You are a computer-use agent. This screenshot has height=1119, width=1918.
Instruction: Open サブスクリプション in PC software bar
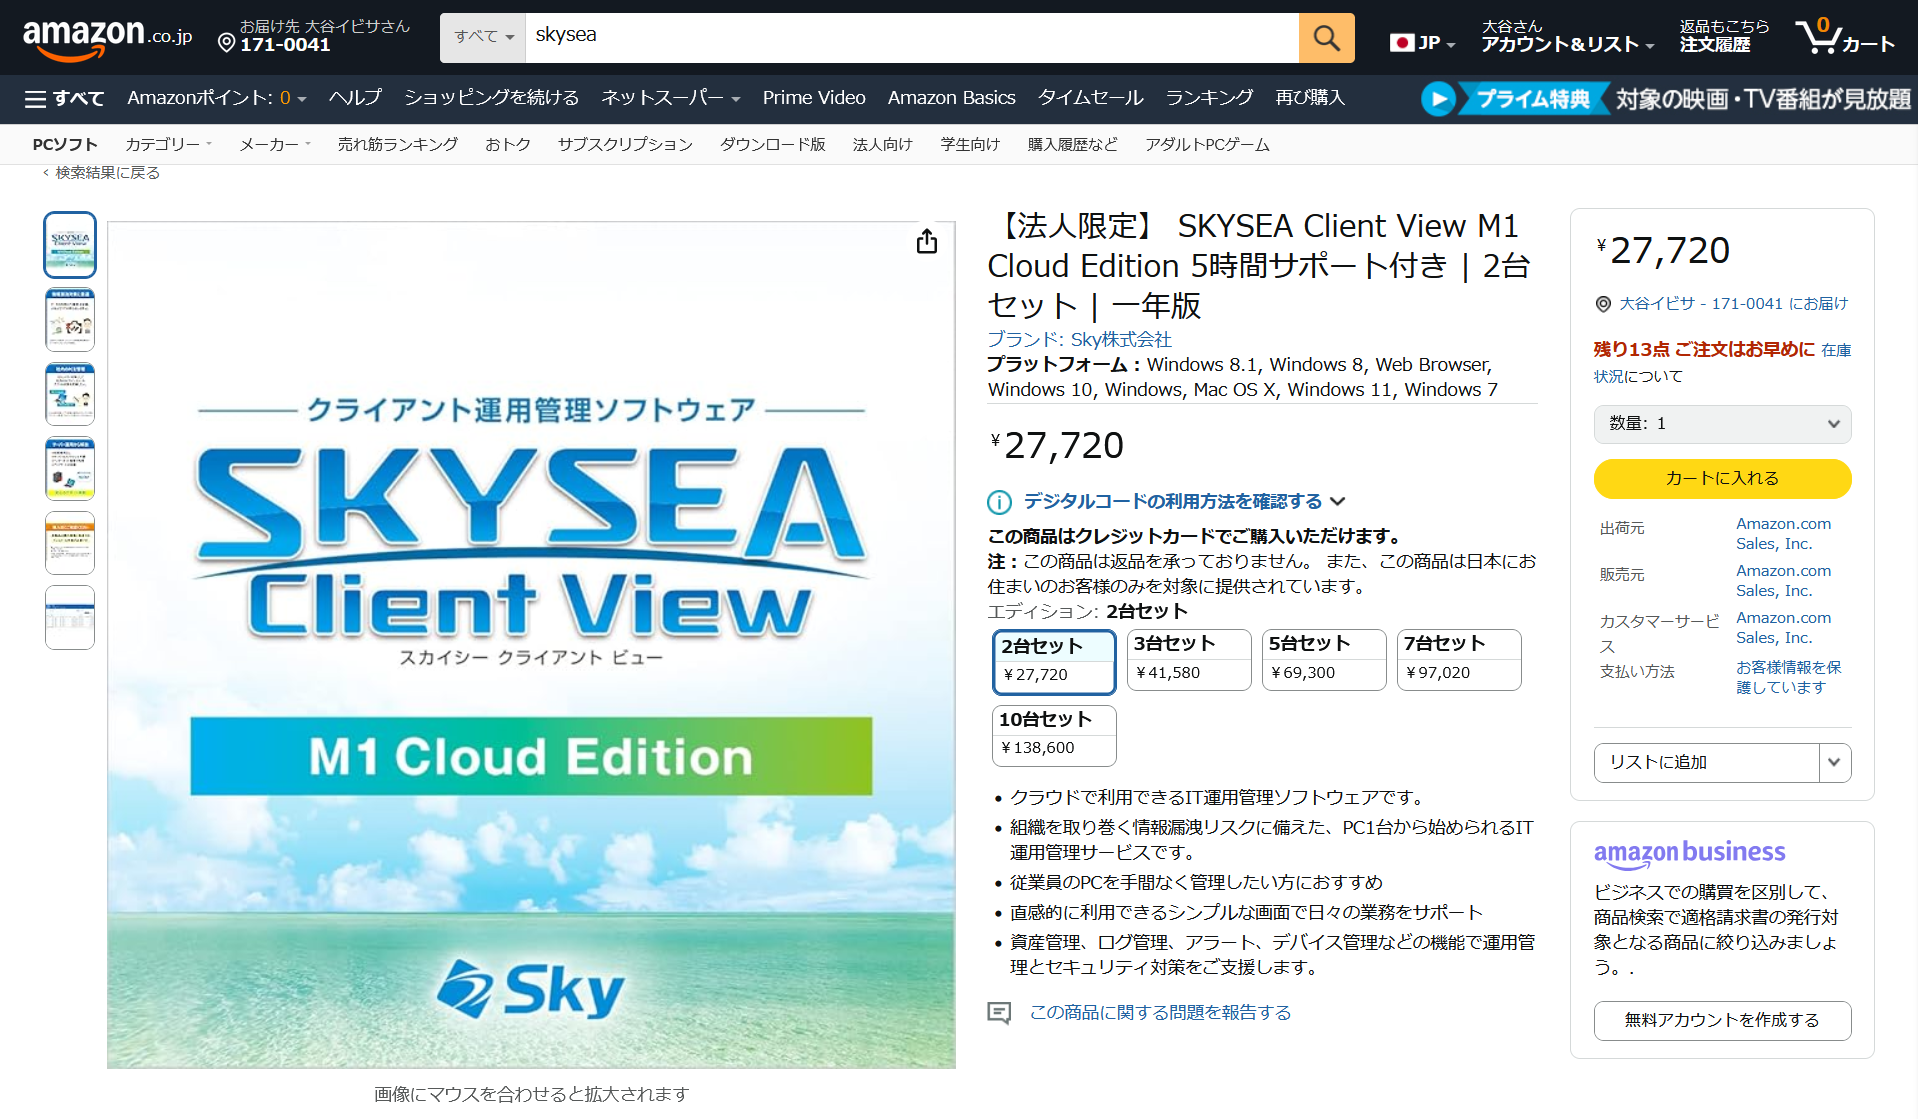[625, 145]
